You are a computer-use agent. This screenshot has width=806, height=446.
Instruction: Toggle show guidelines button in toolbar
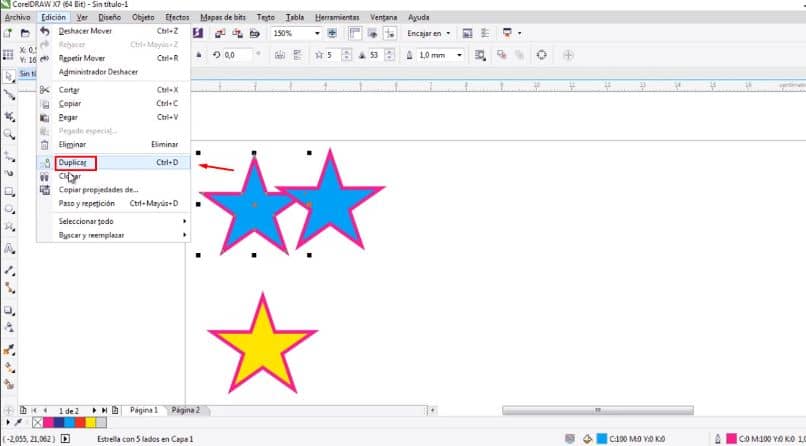click(x=390, y=33)
